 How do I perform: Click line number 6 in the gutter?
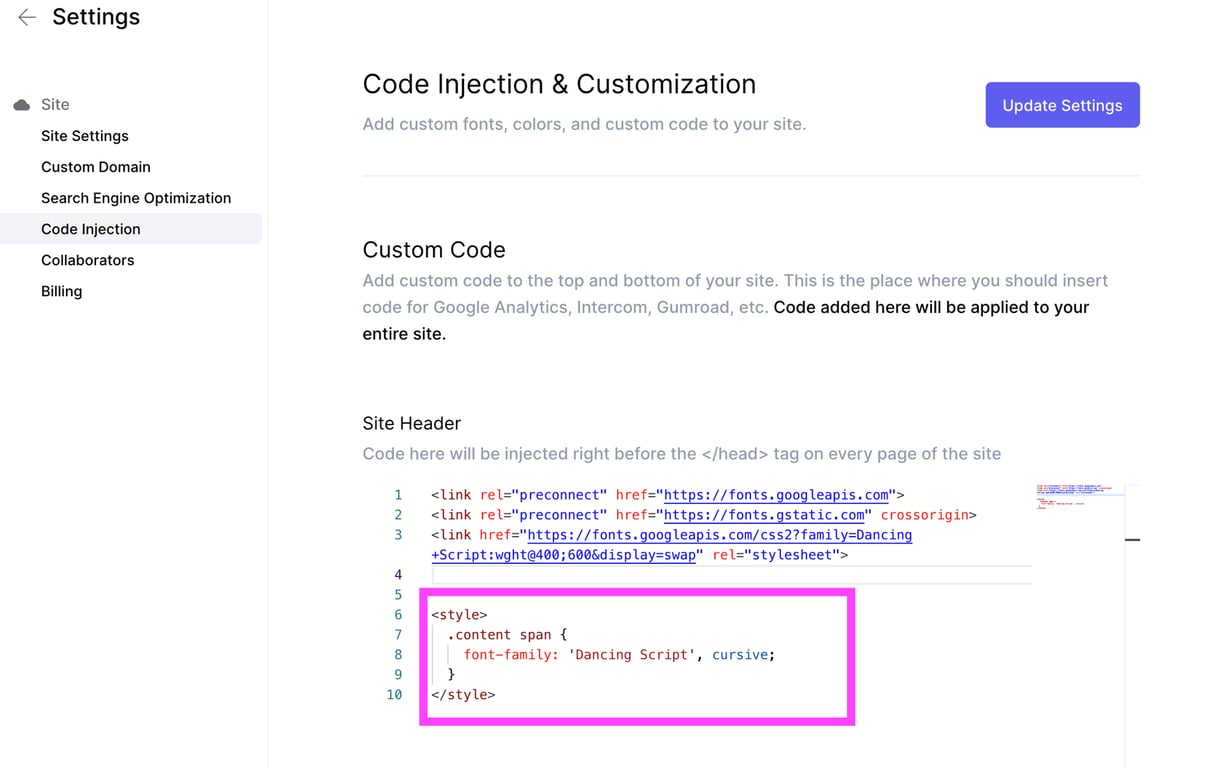(398, 615)
